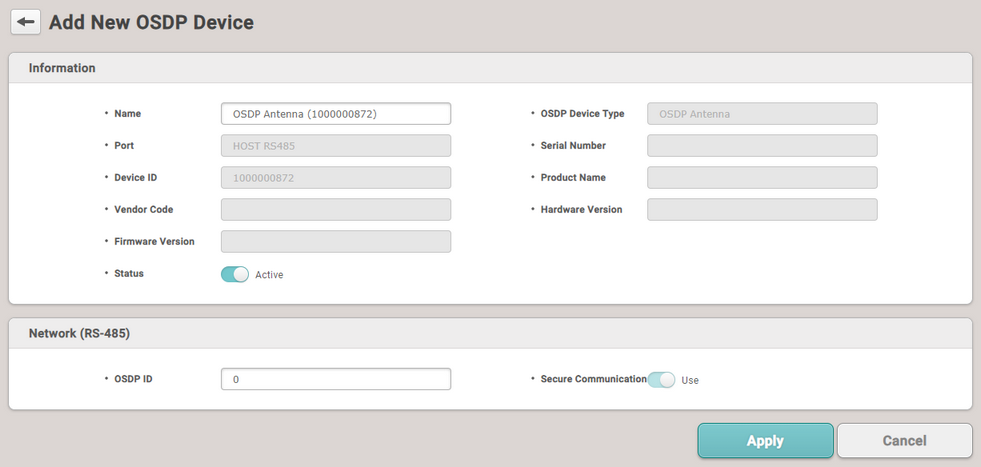
Task: Click the Vendor Code label
Action: (x=144, y=210)
